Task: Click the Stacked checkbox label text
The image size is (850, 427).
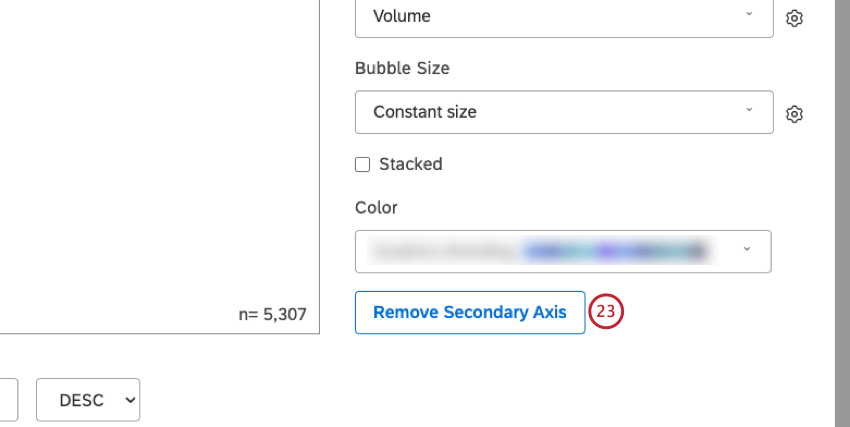Action: 410,164
